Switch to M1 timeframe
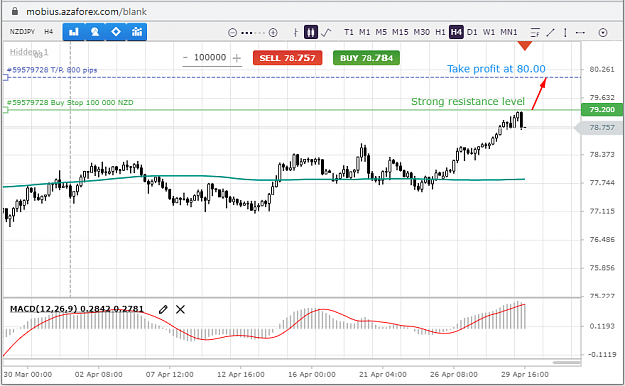Screen dimensions: 625x386 coord(365,32)
